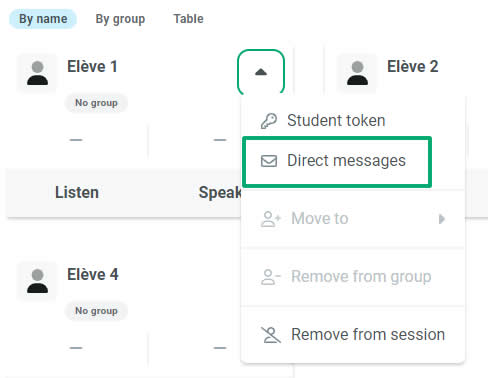Select Student token menu entry

click(x=353, y=120)
